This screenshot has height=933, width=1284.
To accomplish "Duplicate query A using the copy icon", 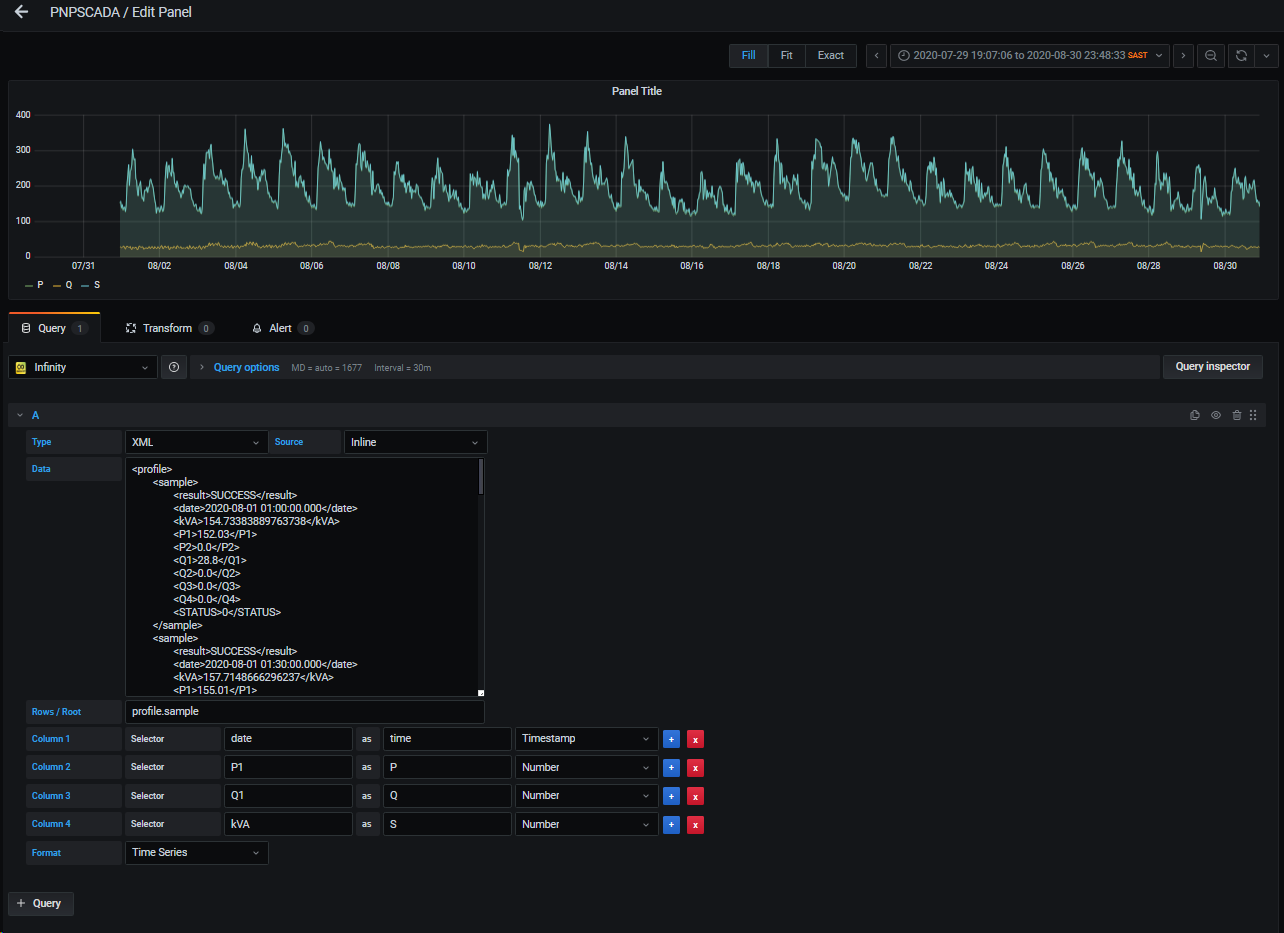I will click(x=1194, y=414).
